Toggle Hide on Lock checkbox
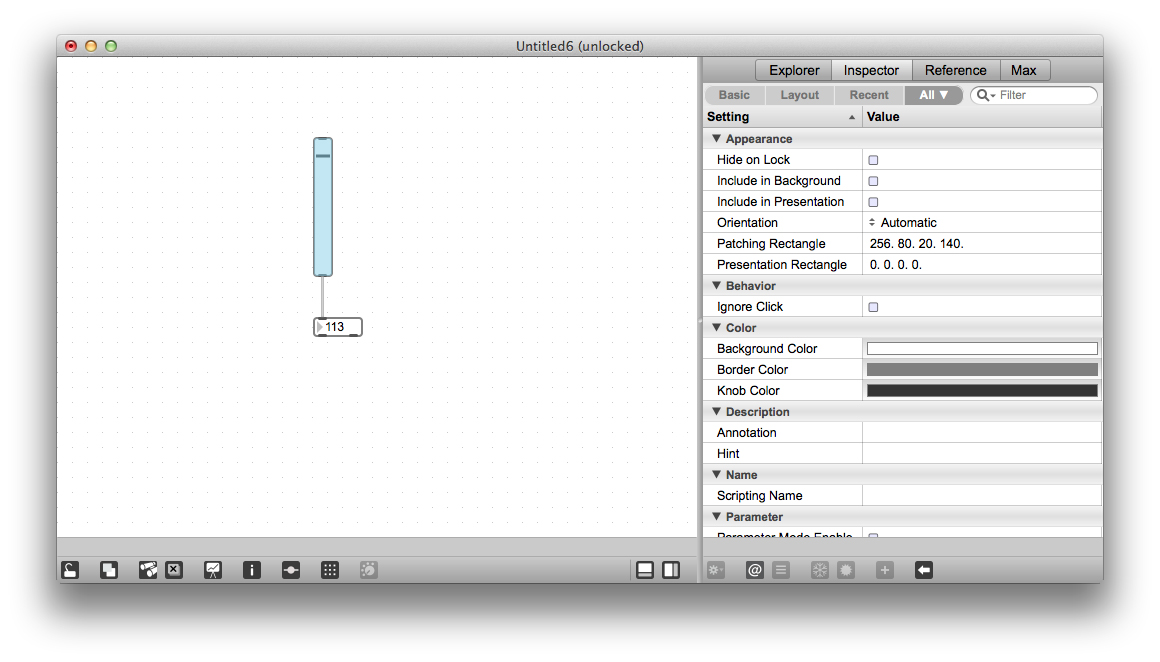Viewport: 1160px width, 662px height. click(873, 160)
